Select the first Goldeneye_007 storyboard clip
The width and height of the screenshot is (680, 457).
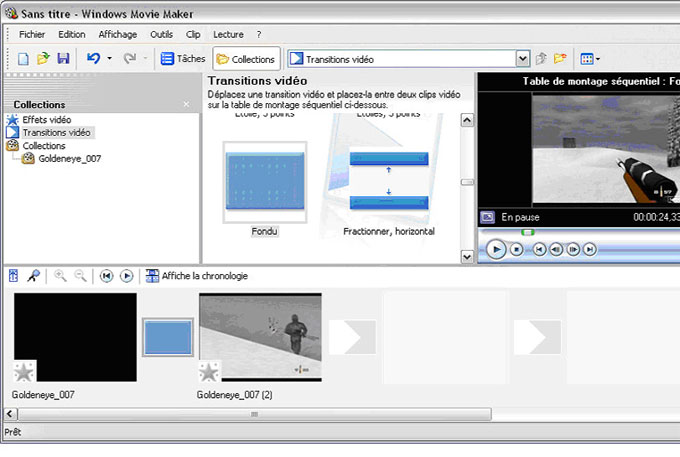[75, 337]
